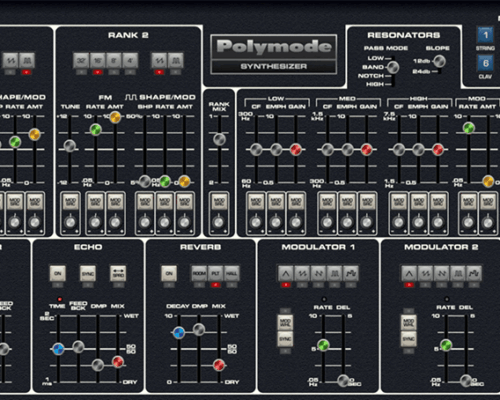Click mod amount knob under Rank 2 FM AMT
The width and height of the screenshot is (500, 400).
click(115, 221)
